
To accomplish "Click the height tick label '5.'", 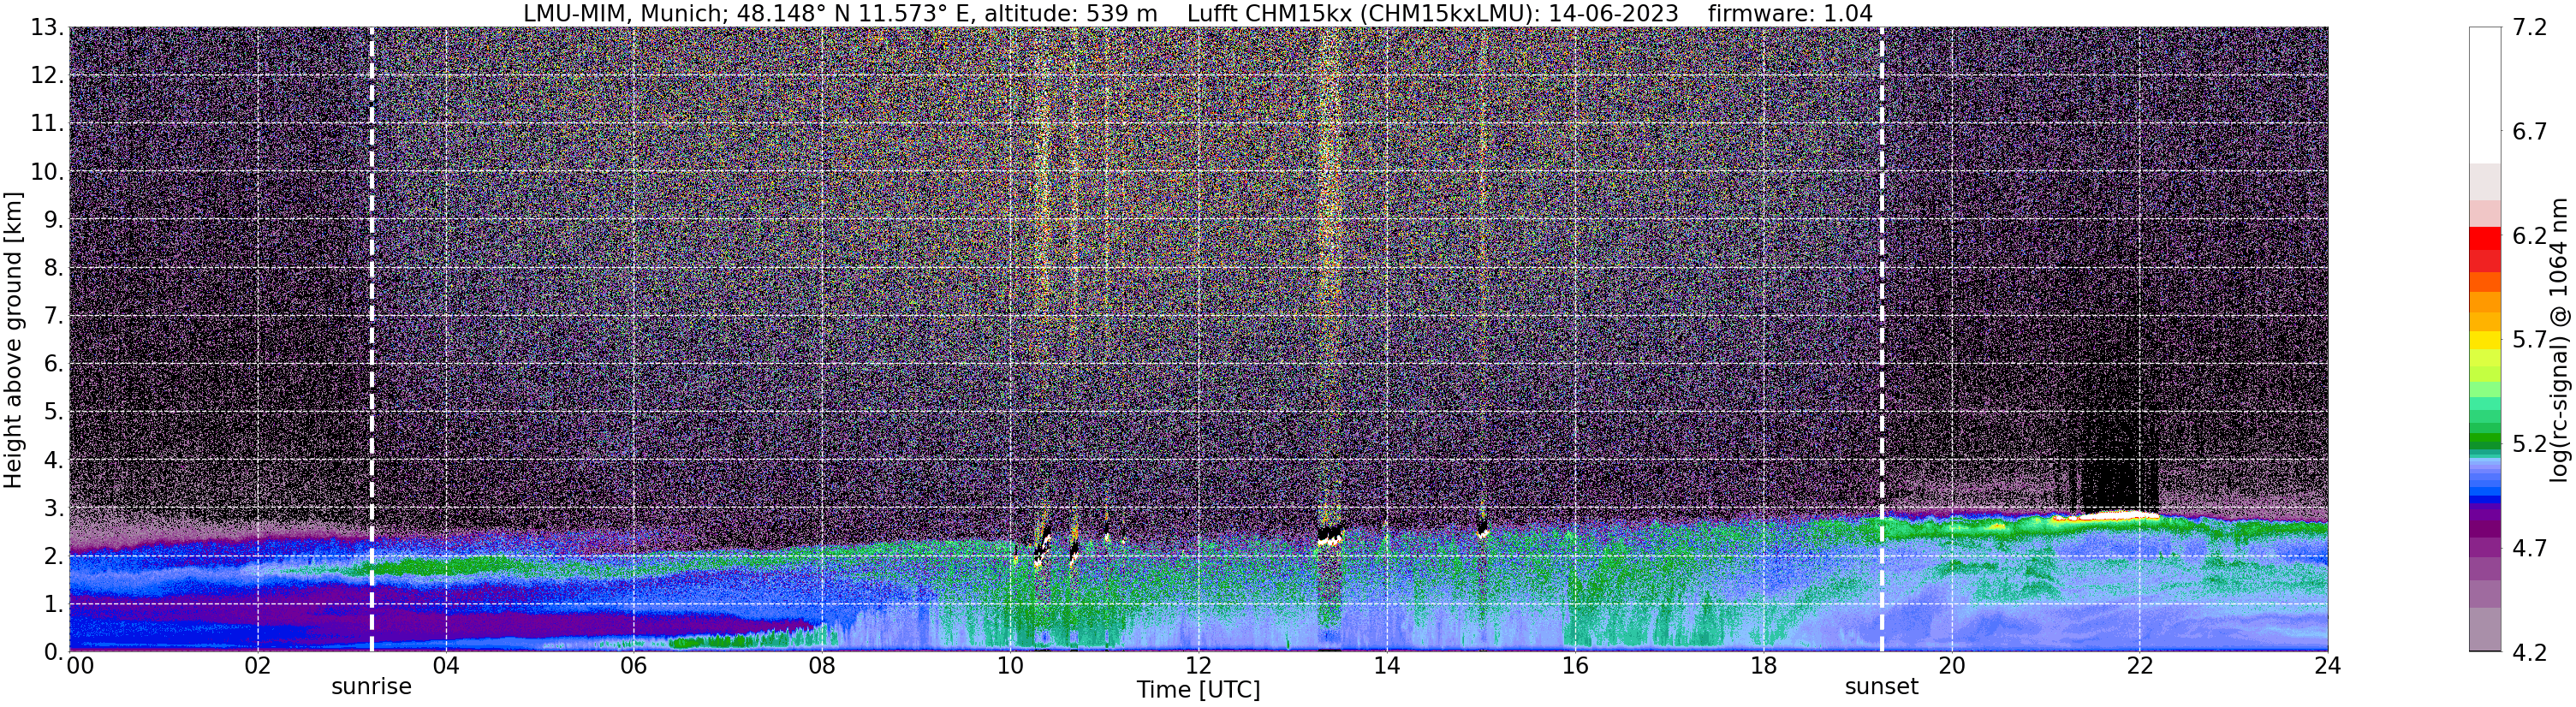I will [54, 412].
